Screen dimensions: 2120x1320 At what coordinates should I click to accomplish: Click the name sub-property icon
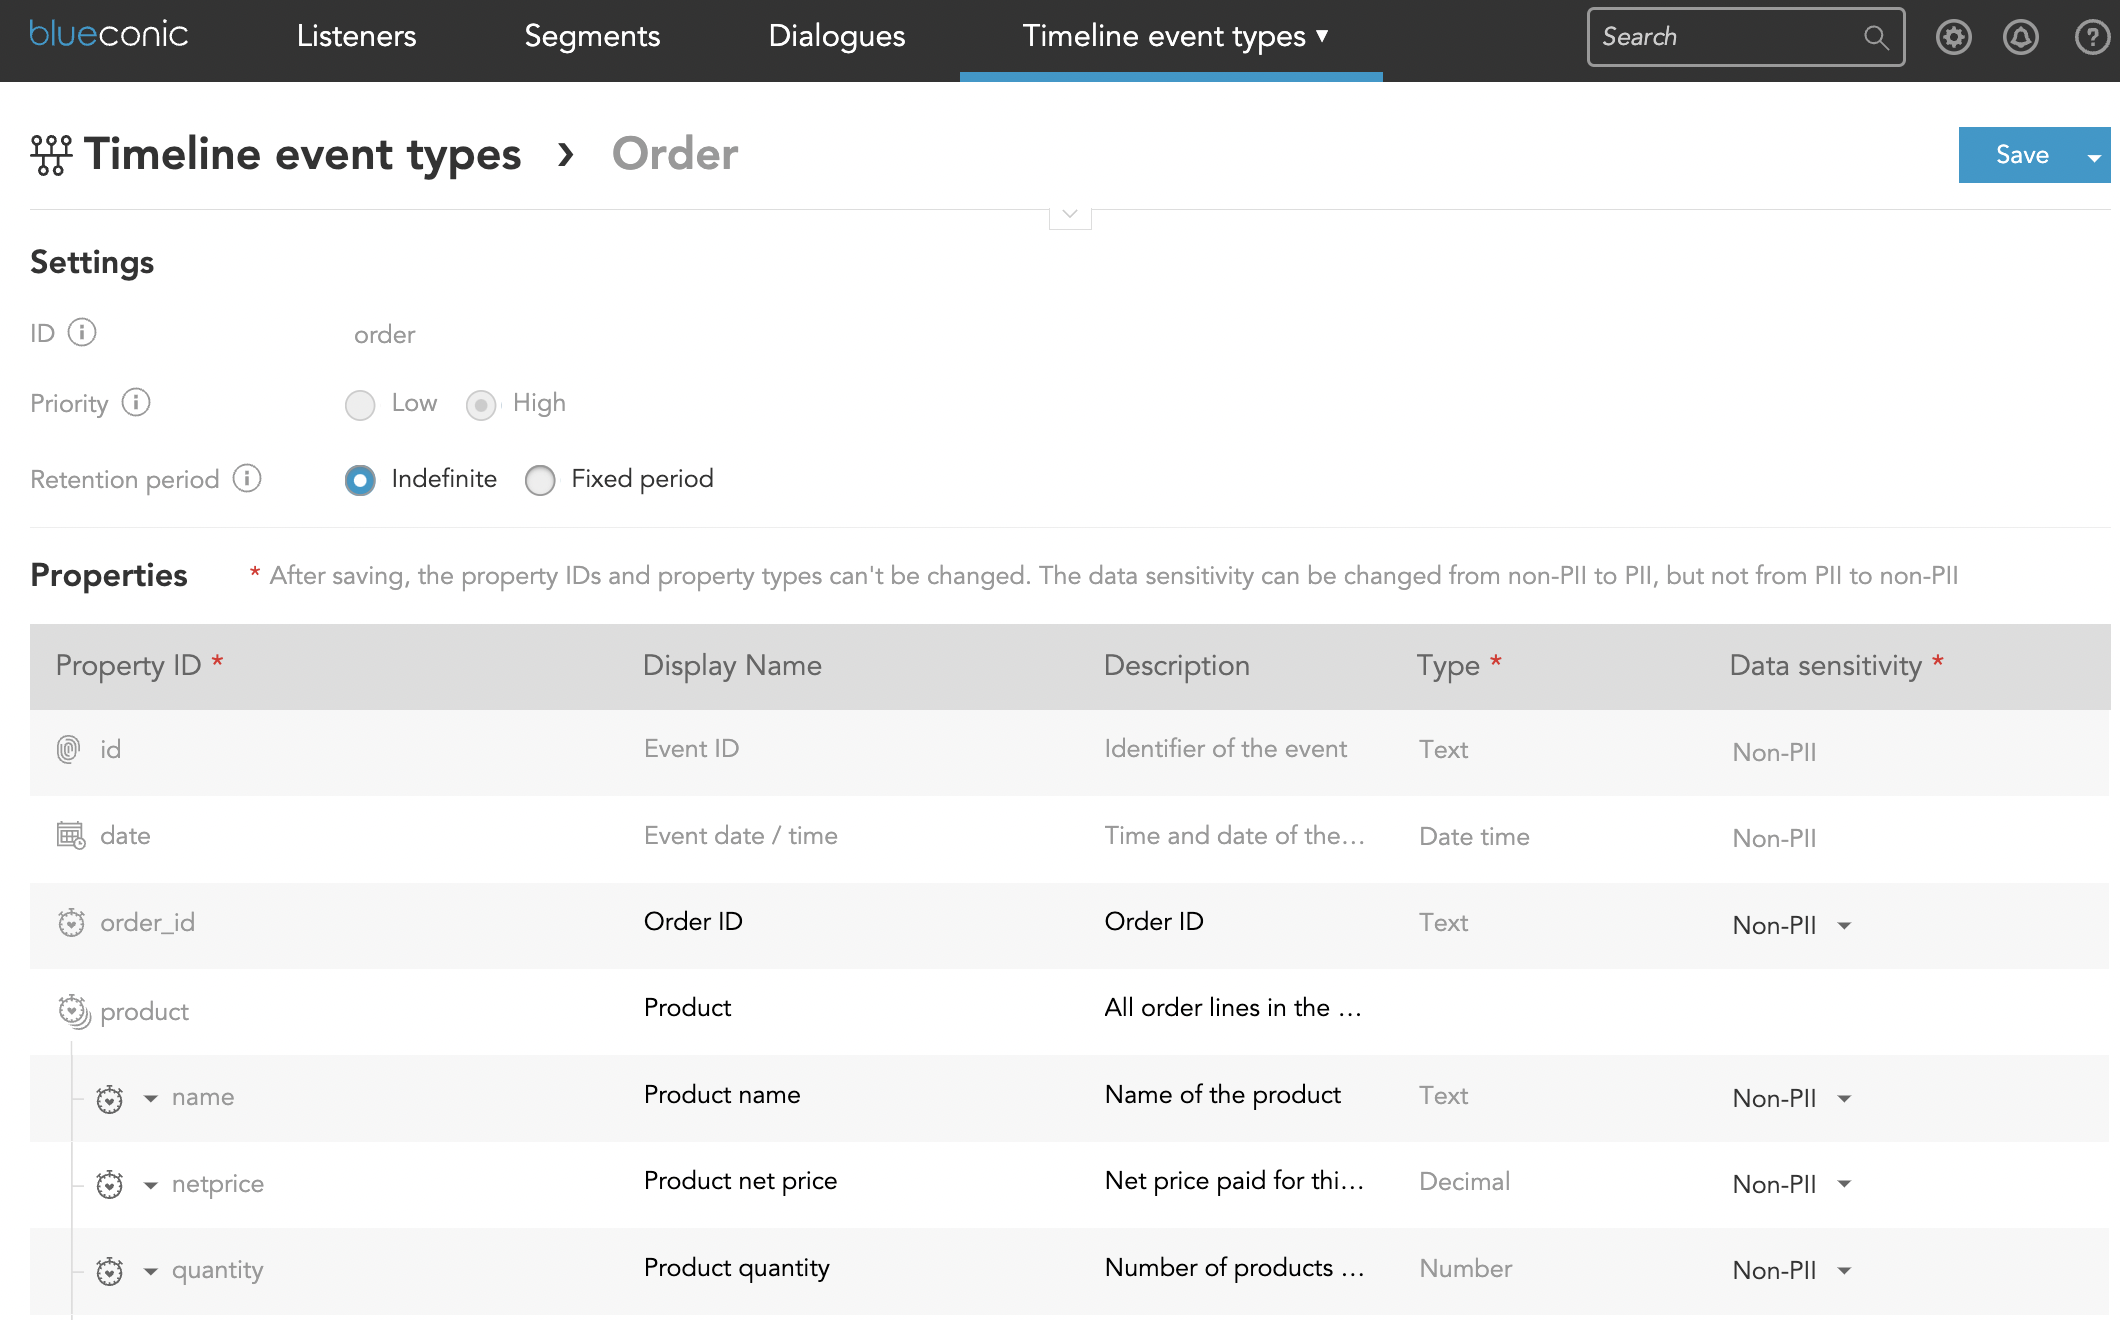point(109,1096)
